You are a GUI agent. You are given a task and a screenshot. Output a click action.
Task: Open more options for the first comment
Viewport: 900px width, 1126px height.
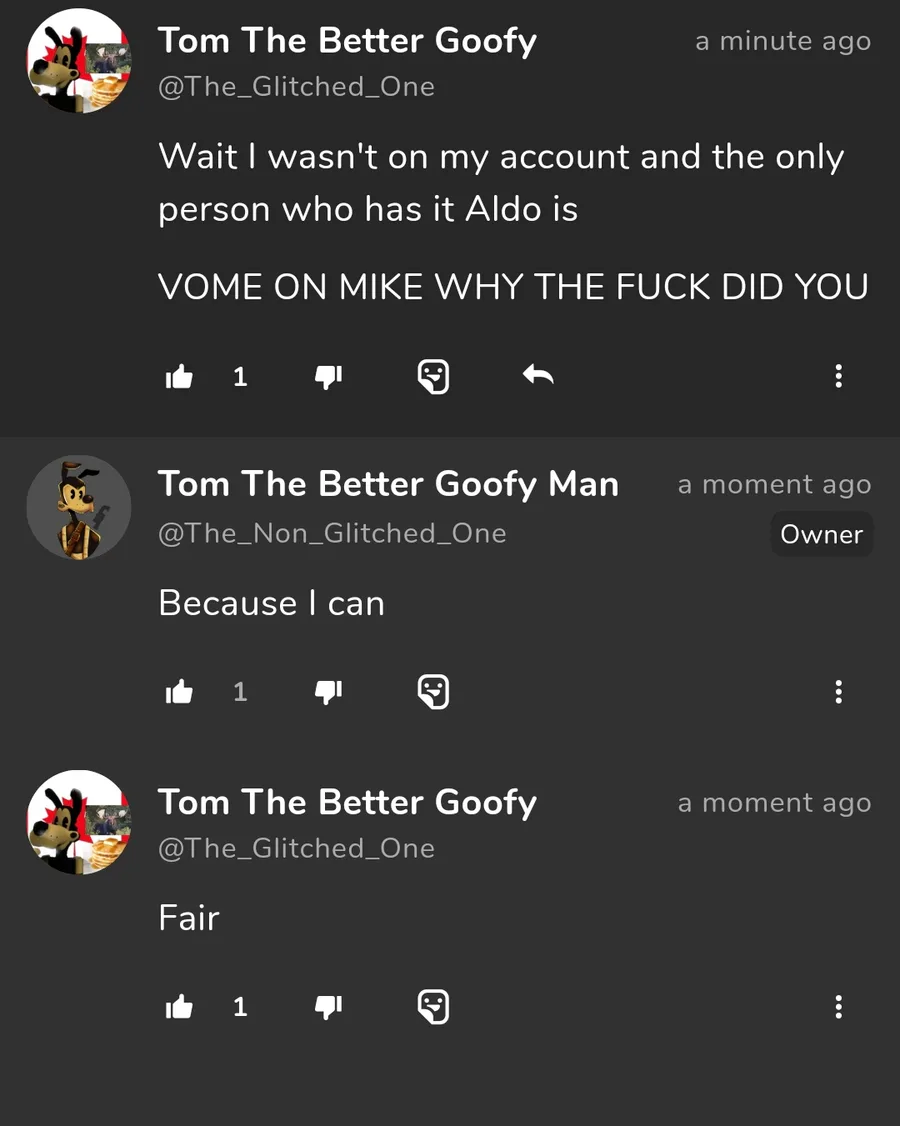click(838, 377)
